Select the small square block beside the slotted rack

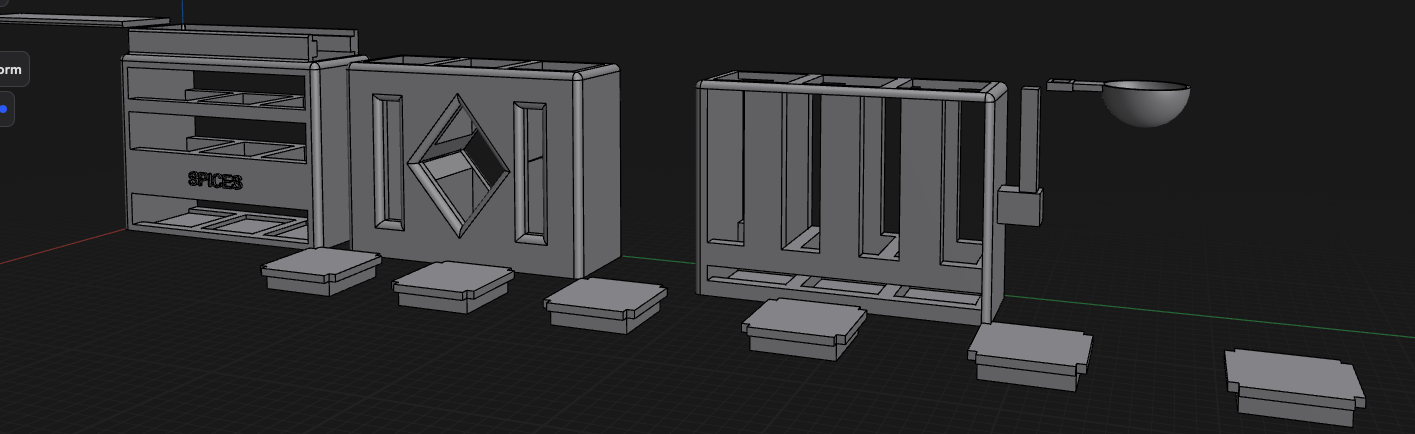click(x=1021, y=206)
